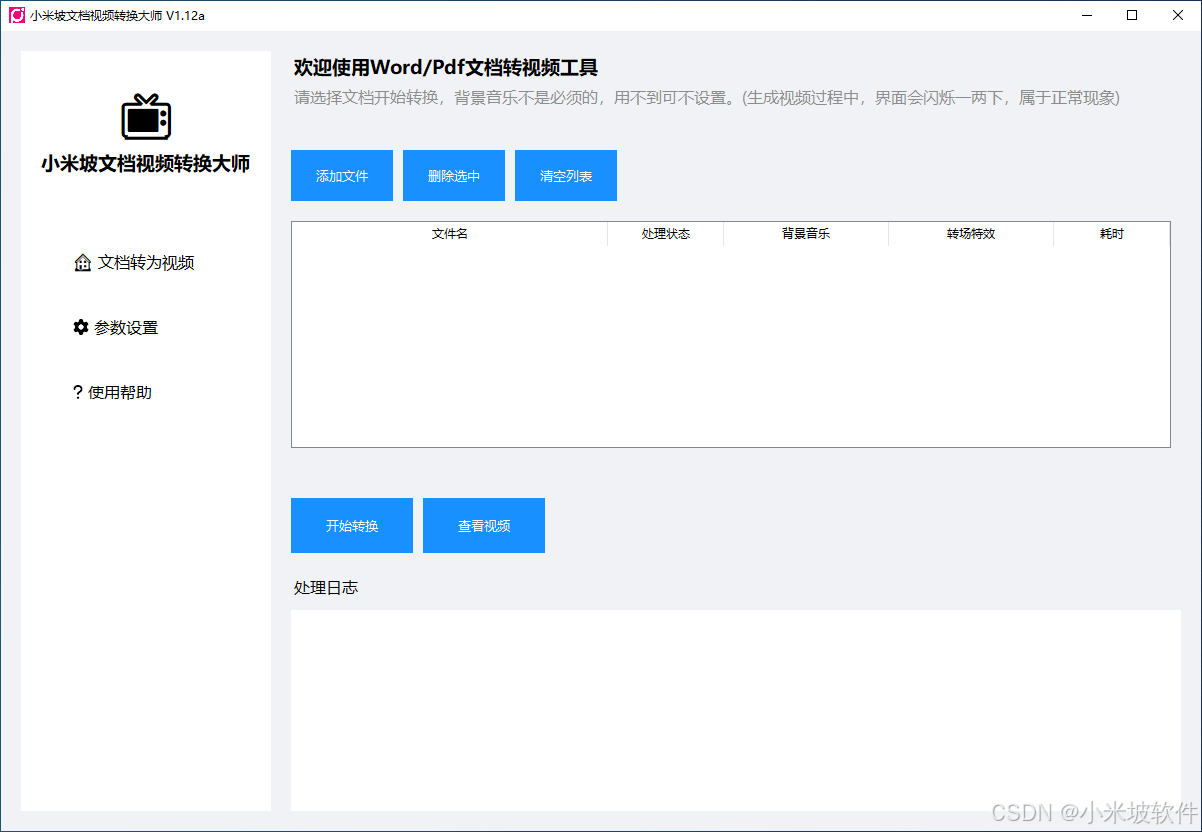Click the 欢迎使用Word/Pdf文档转视频工具 heading
This screenshot has height=832, width=1202.
(x=446, y=68)
